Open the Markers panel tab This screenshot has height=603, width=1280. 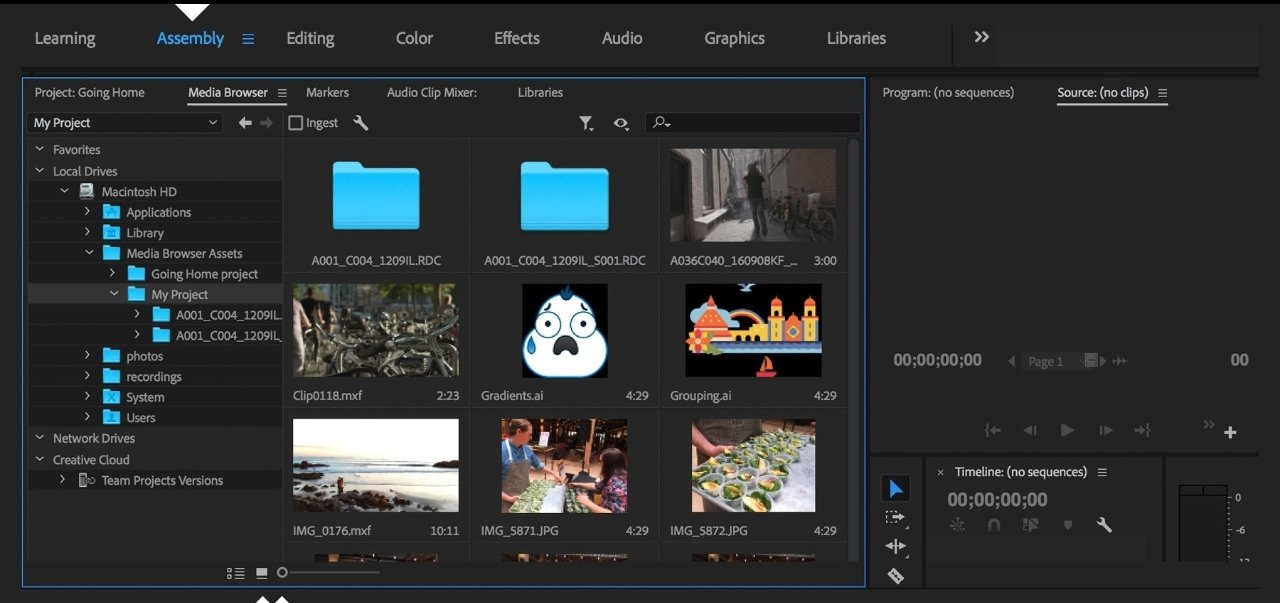click(x=327, y=92)
